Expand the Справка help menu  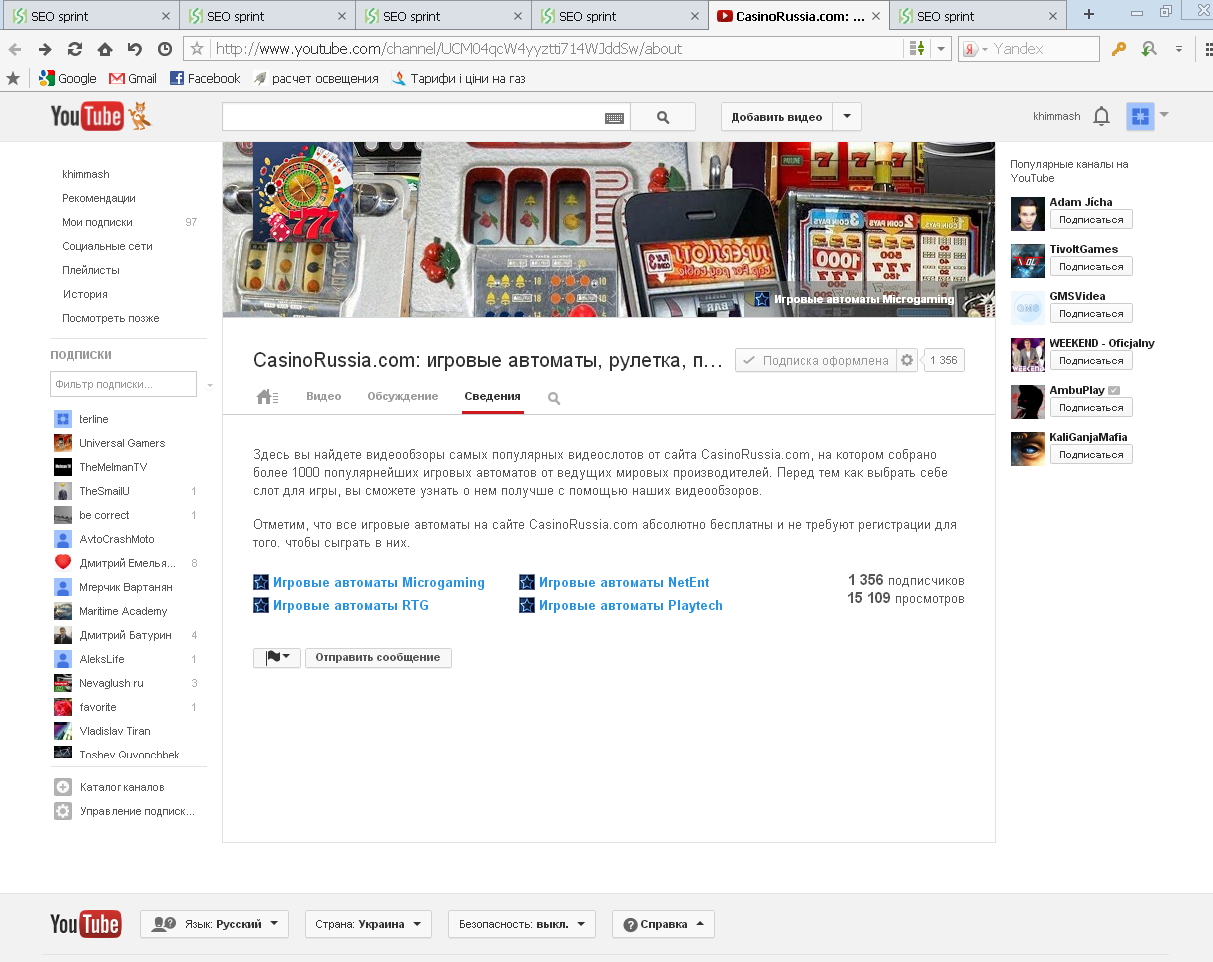(x=663, y=924)
